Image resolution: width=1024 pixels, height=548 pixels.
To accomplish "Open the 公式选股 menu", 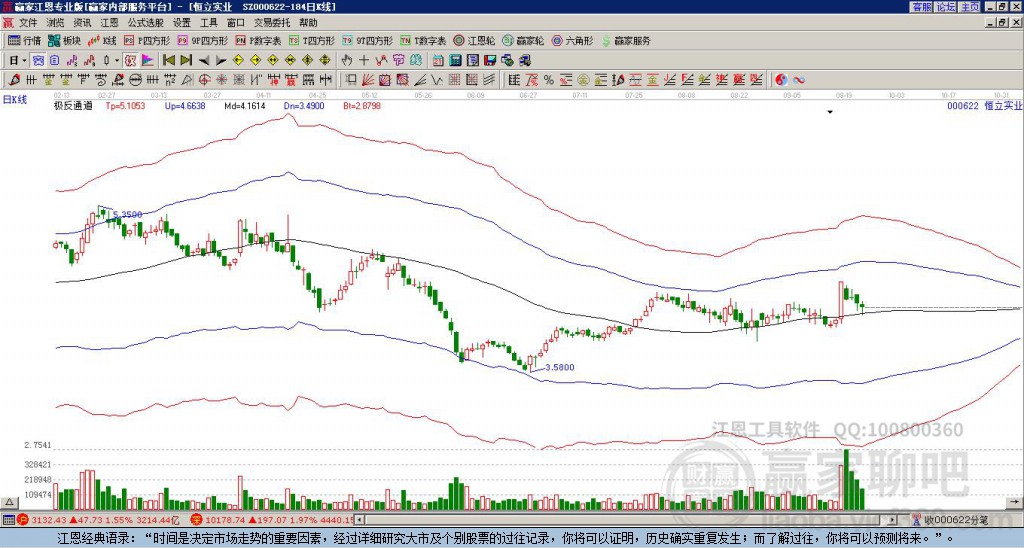I will pyautogui.click(x=146, y=23).
